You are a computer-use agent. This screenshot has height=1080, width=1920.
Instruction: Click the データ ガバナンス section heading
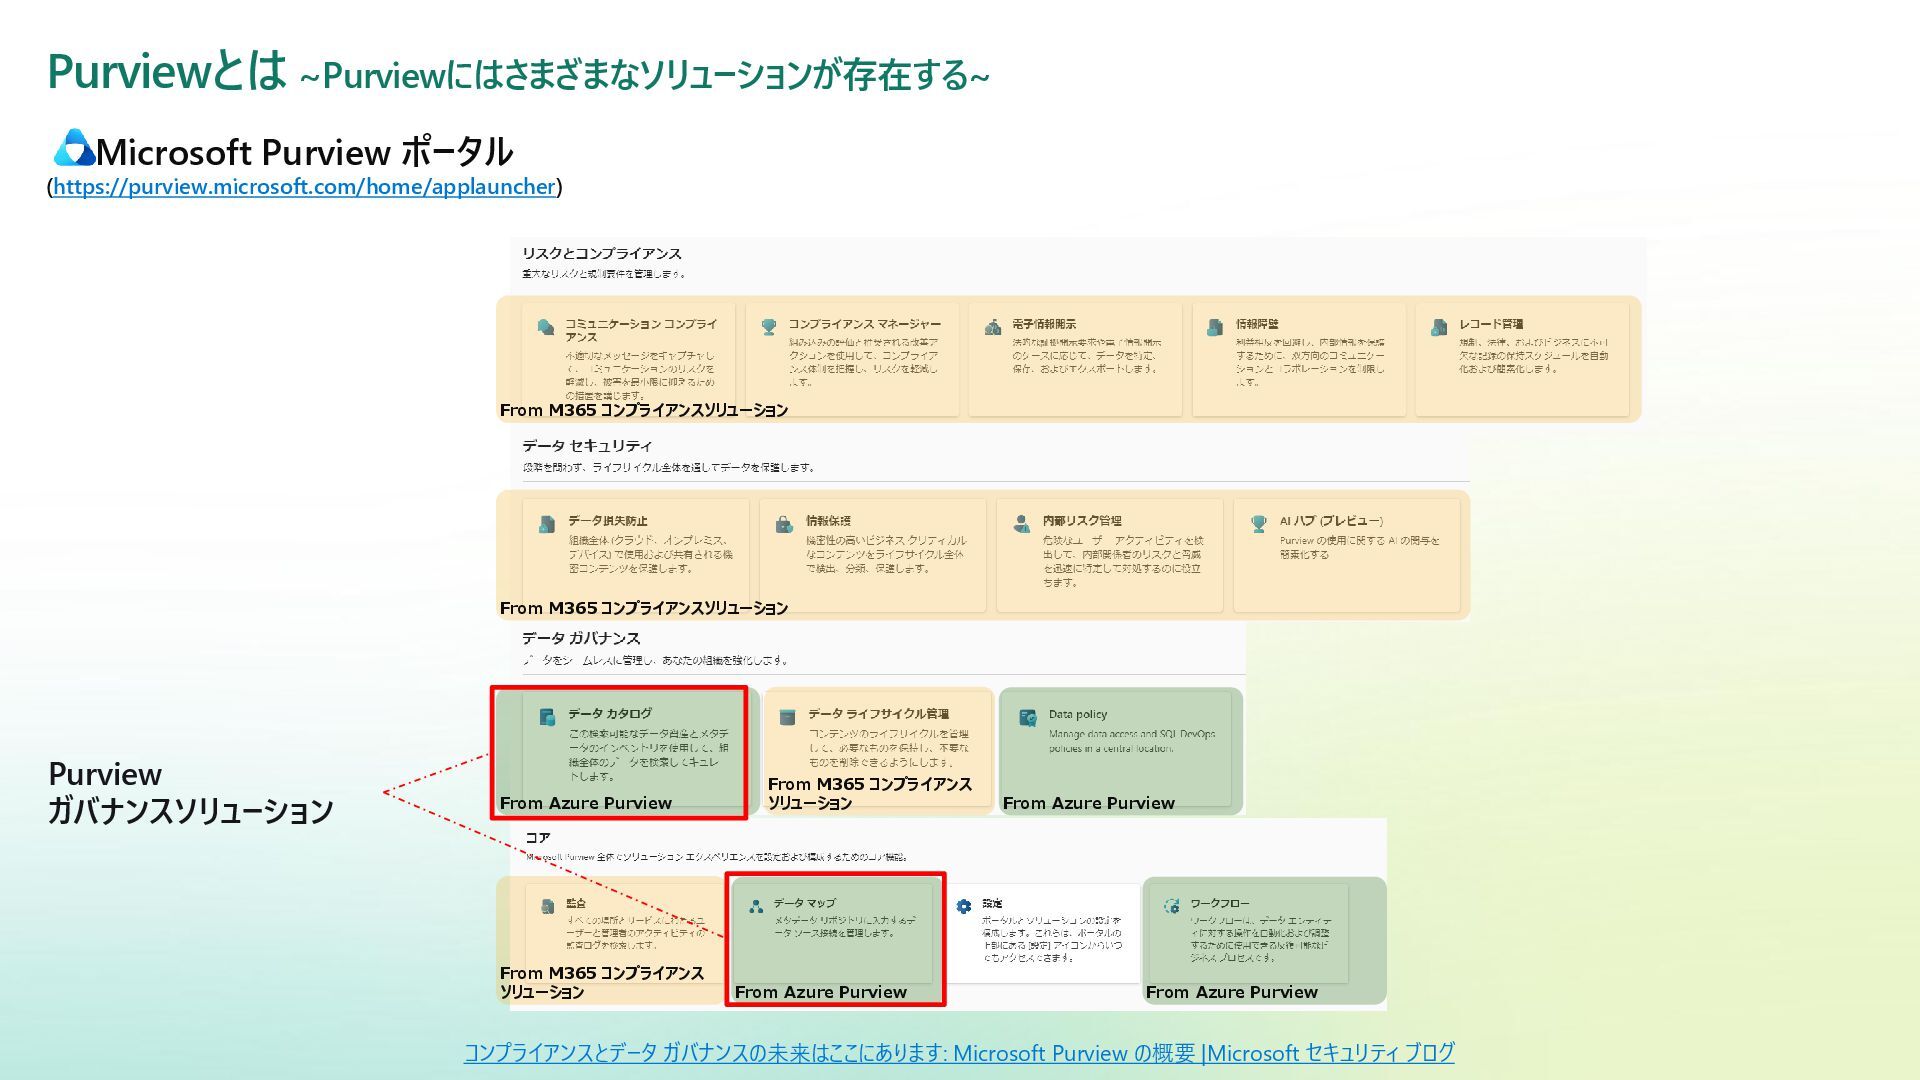pyautogui.click(x=581, y=638)
